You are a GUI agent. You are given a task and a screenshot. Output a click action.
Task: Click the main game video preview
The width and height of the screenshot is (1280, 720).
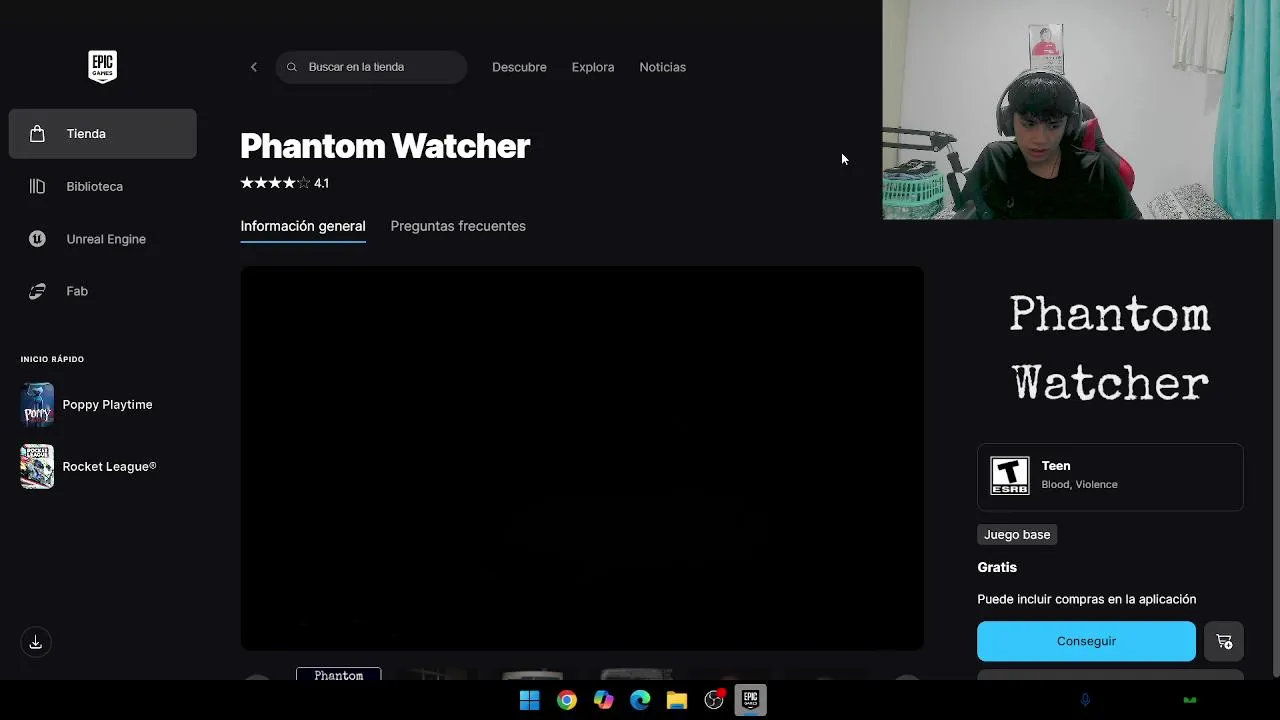(582, 458)
